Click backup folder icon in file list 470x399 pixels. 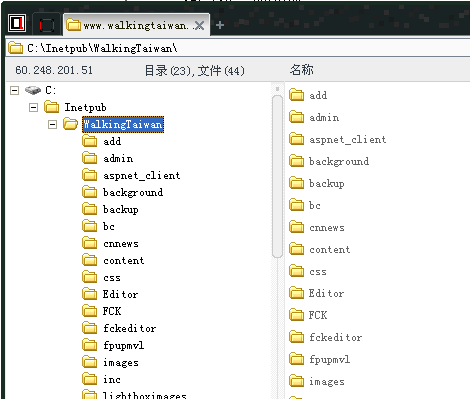[297, 183]
